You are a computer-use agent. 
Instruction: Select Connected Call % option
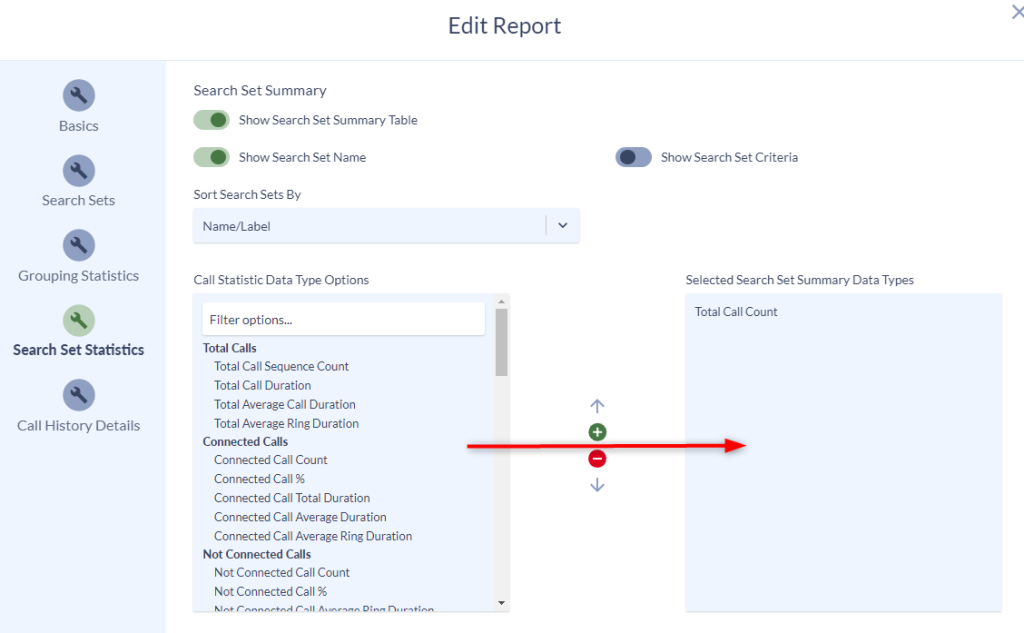[x=259, y=479]
